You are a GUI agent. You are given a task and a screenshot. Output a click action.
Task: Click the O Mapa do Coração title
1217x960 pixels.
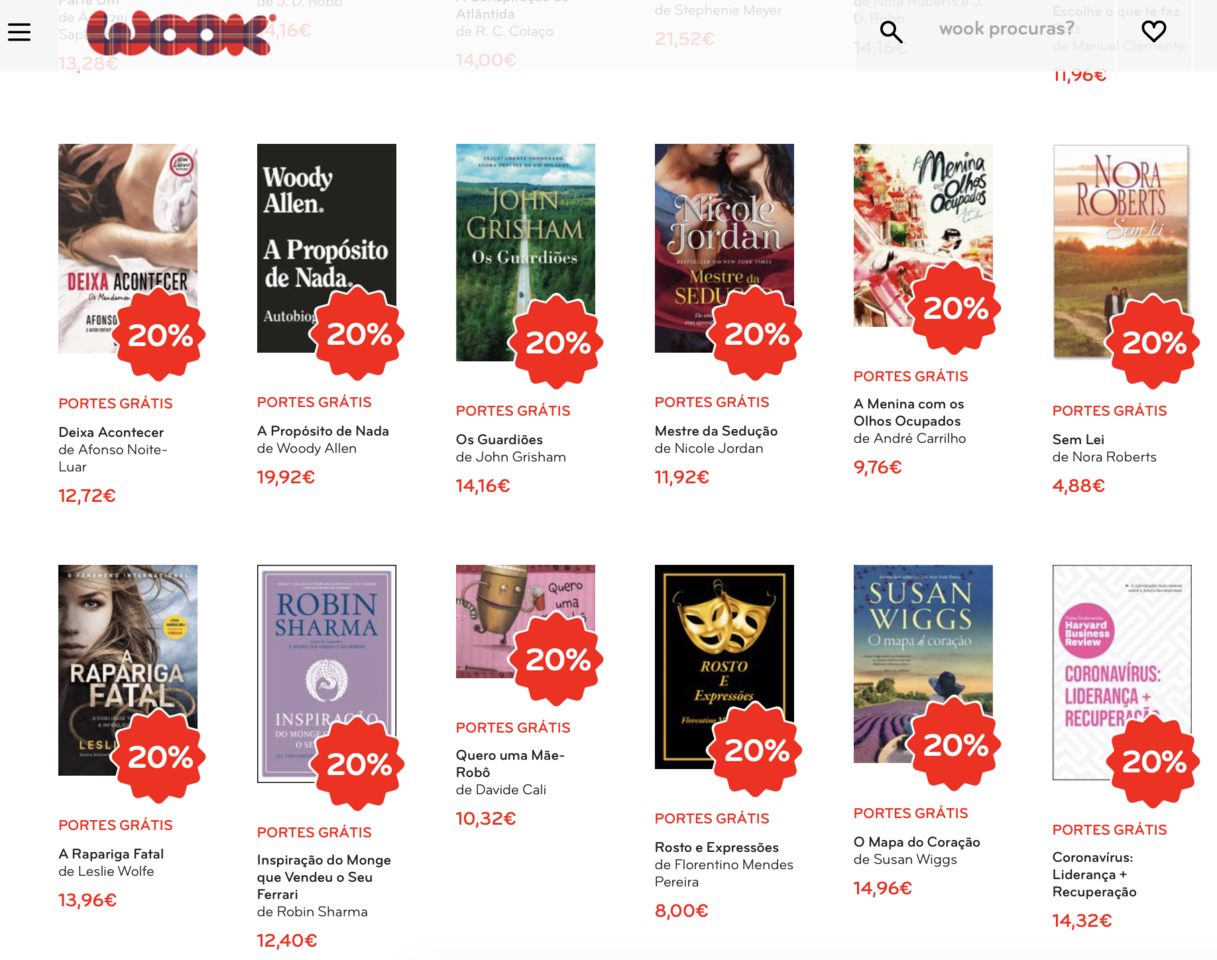916,842
